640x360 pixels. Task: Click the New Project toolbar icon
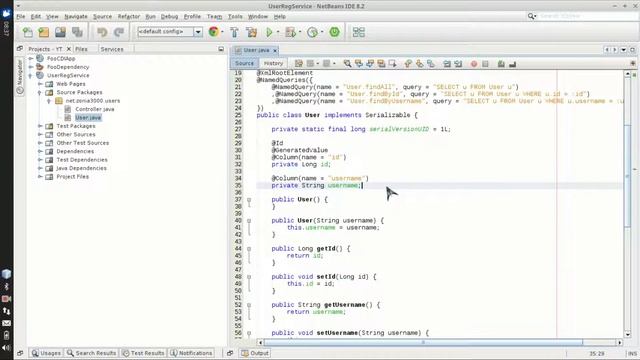(44, 32)
